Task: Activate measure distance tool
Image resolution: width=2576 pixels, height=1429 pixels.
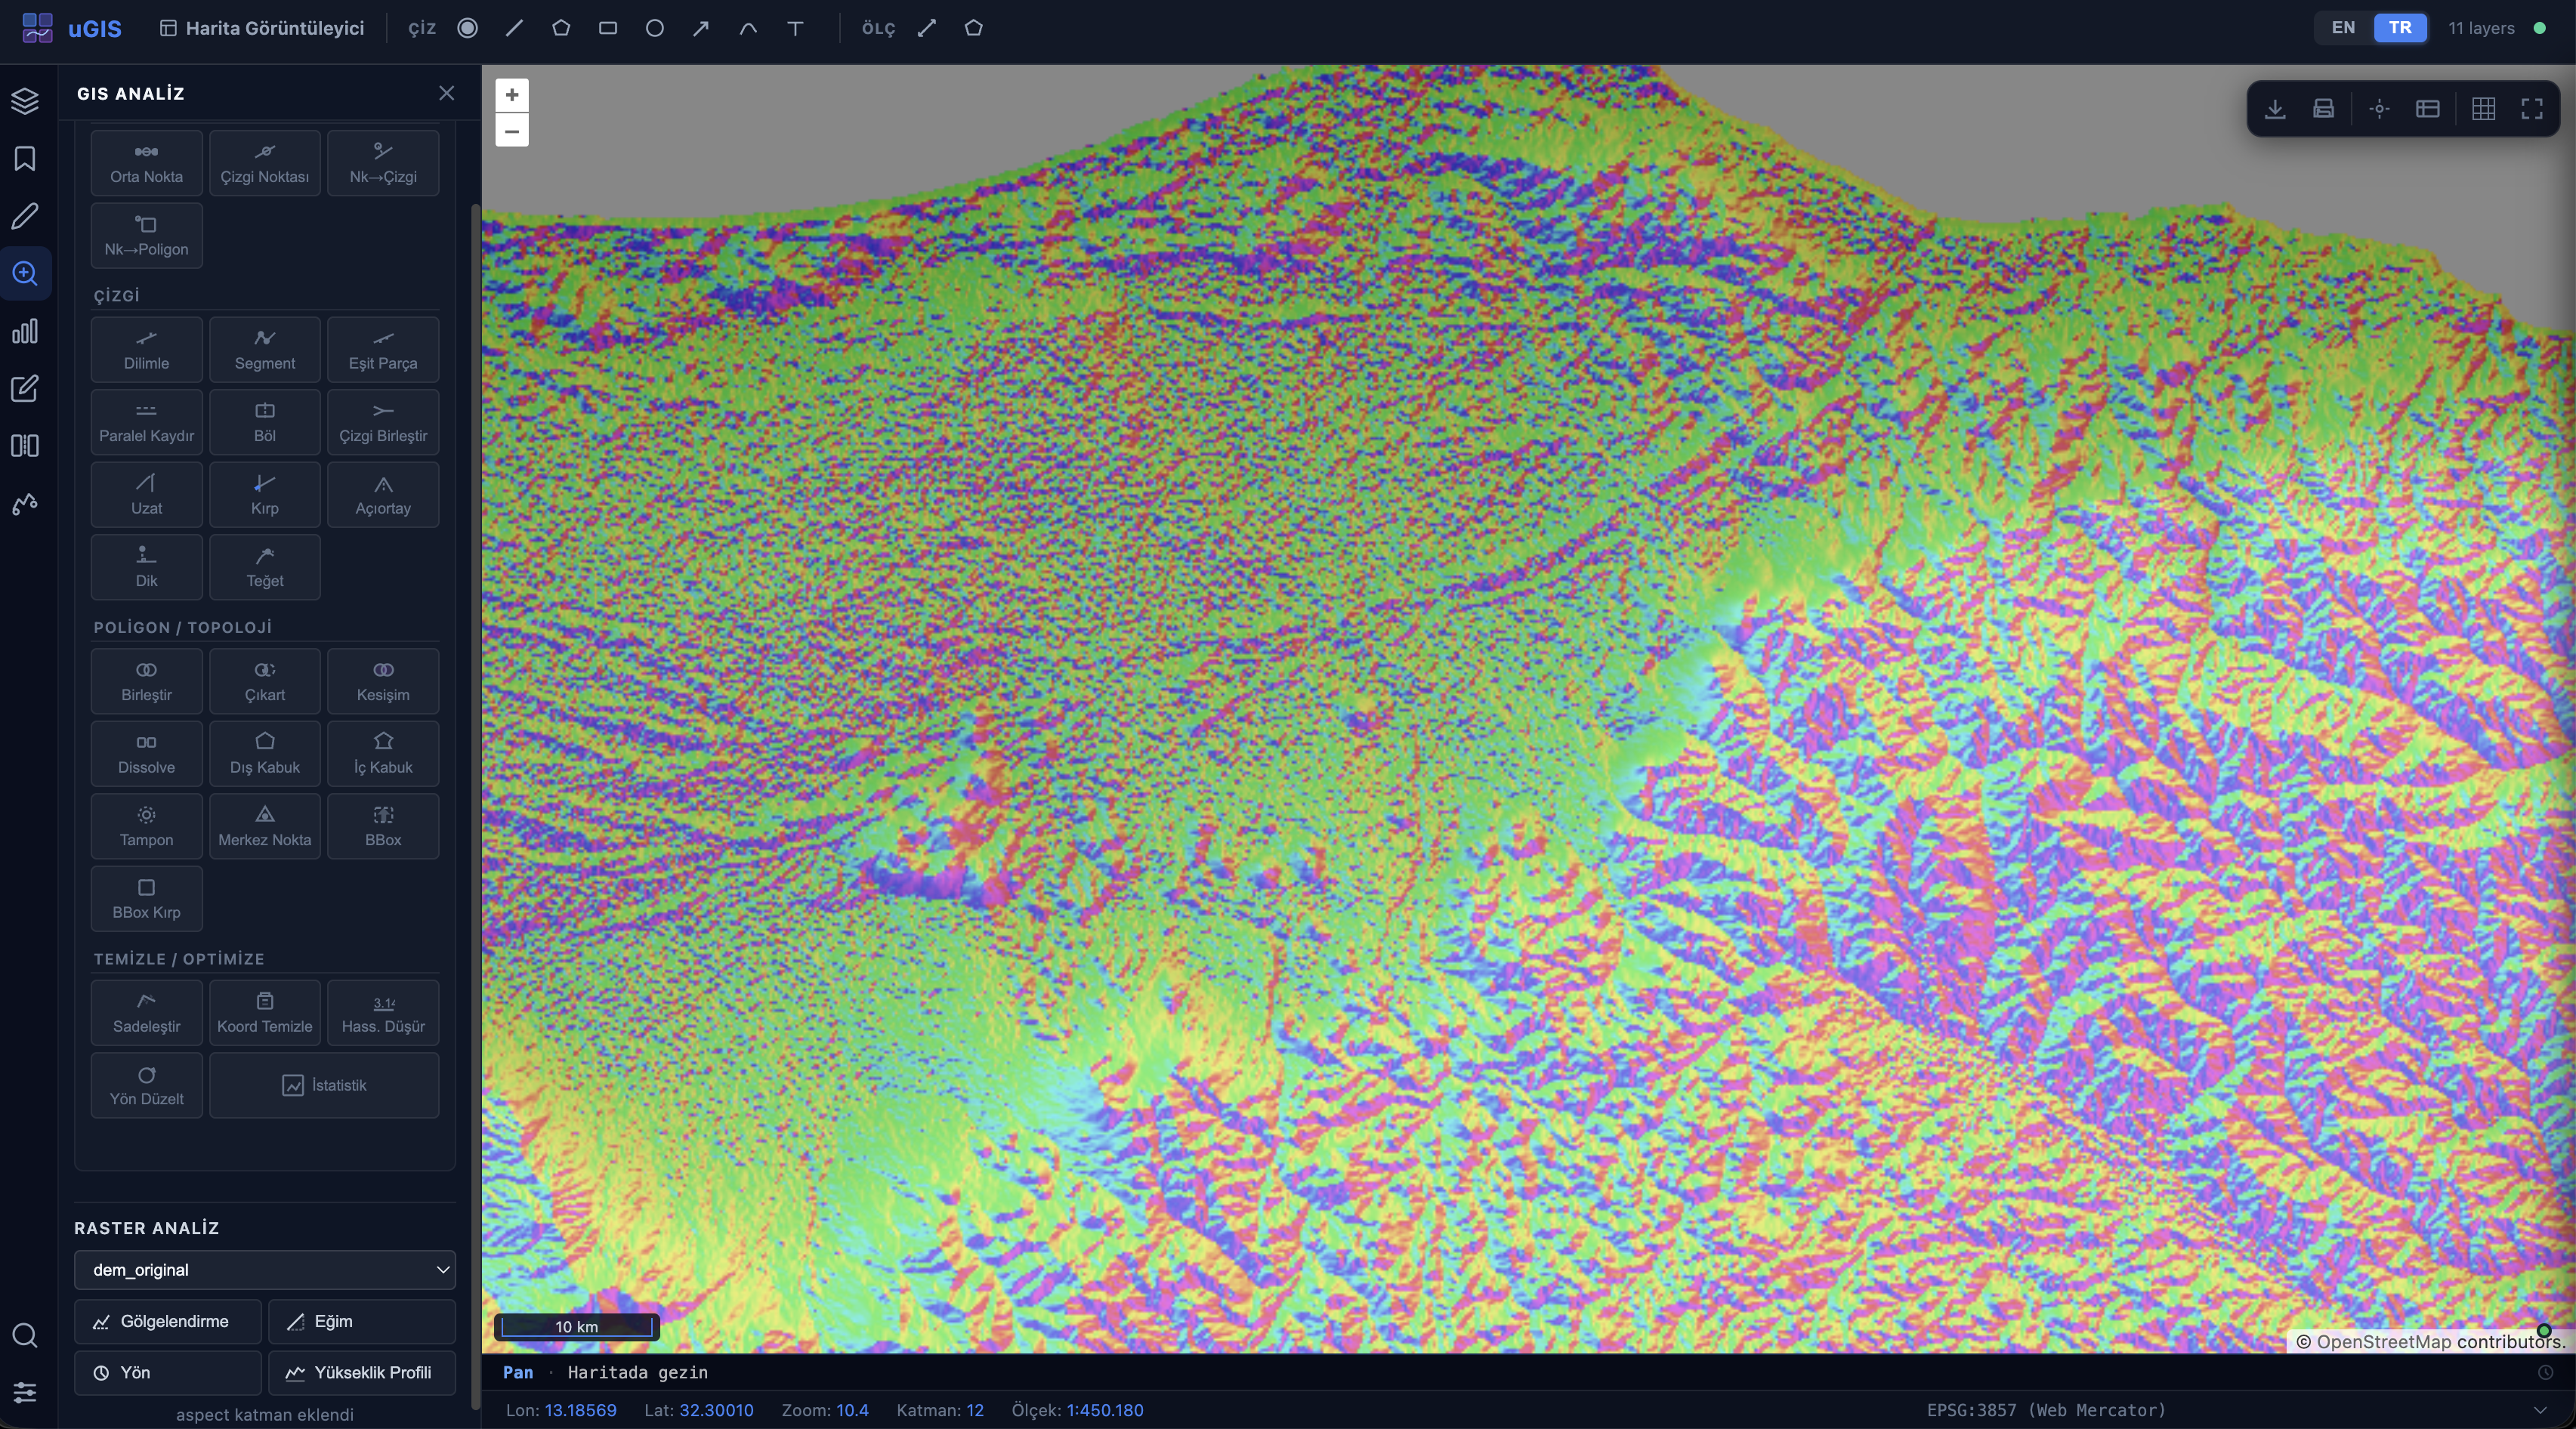Action: coord(927,28)
